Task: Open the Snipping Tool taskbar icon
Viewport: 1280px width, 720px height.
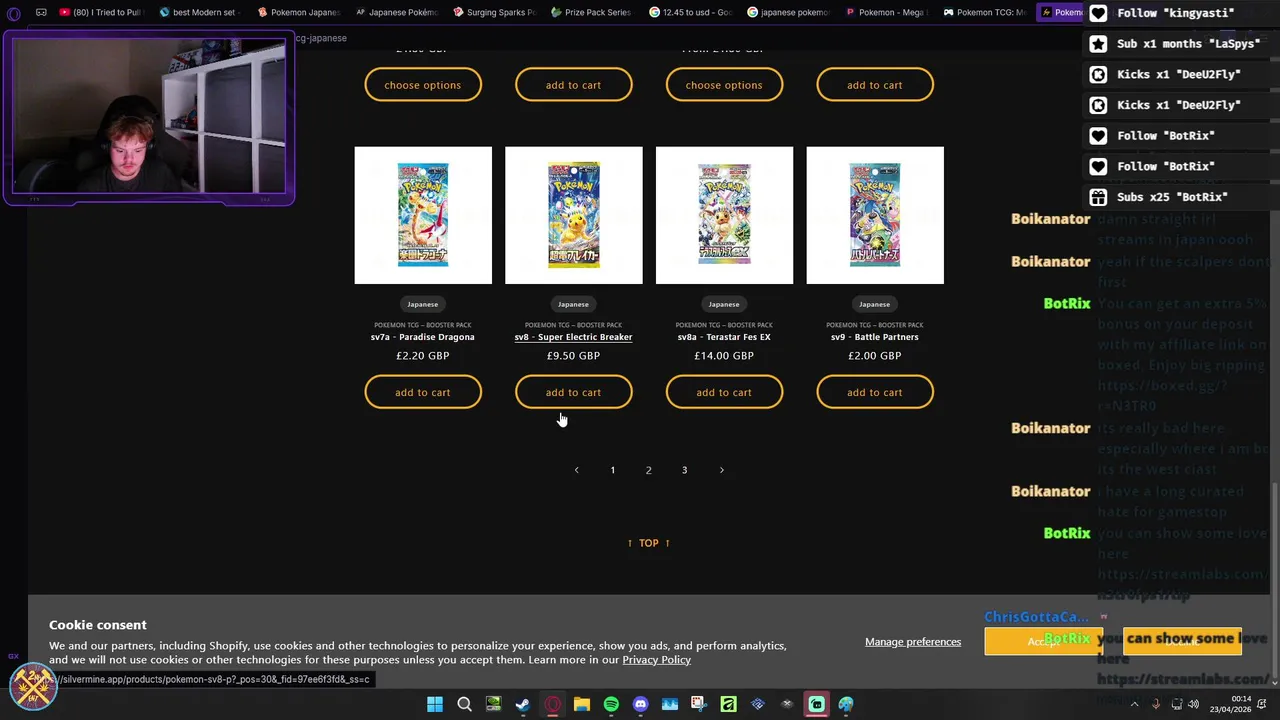Action: pos(699,704)
